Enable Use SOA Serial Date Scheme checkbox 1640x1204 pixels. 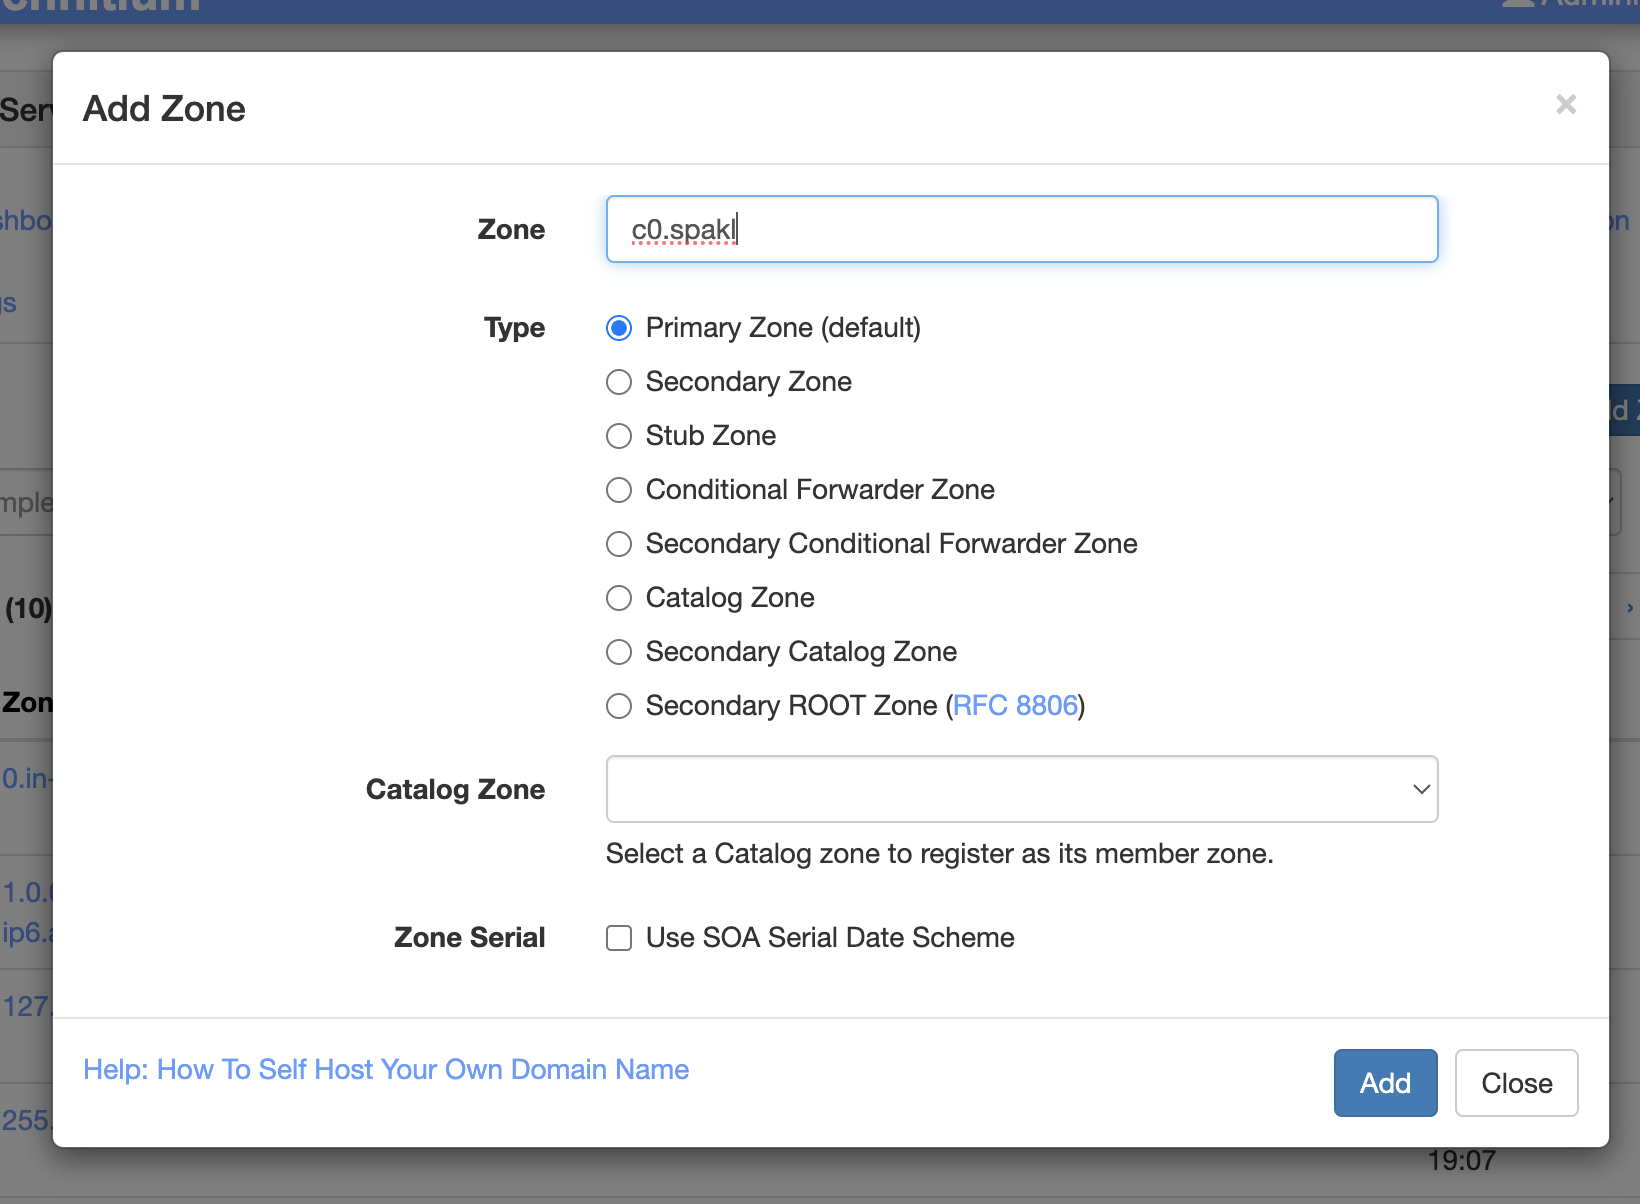point(619,938)
